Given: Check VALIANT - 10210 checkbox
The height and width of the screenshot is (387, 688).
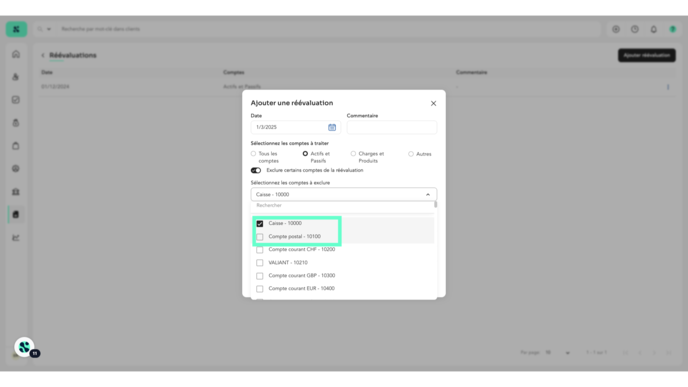Looking at the screenshot, I should [x=260, y=263].
